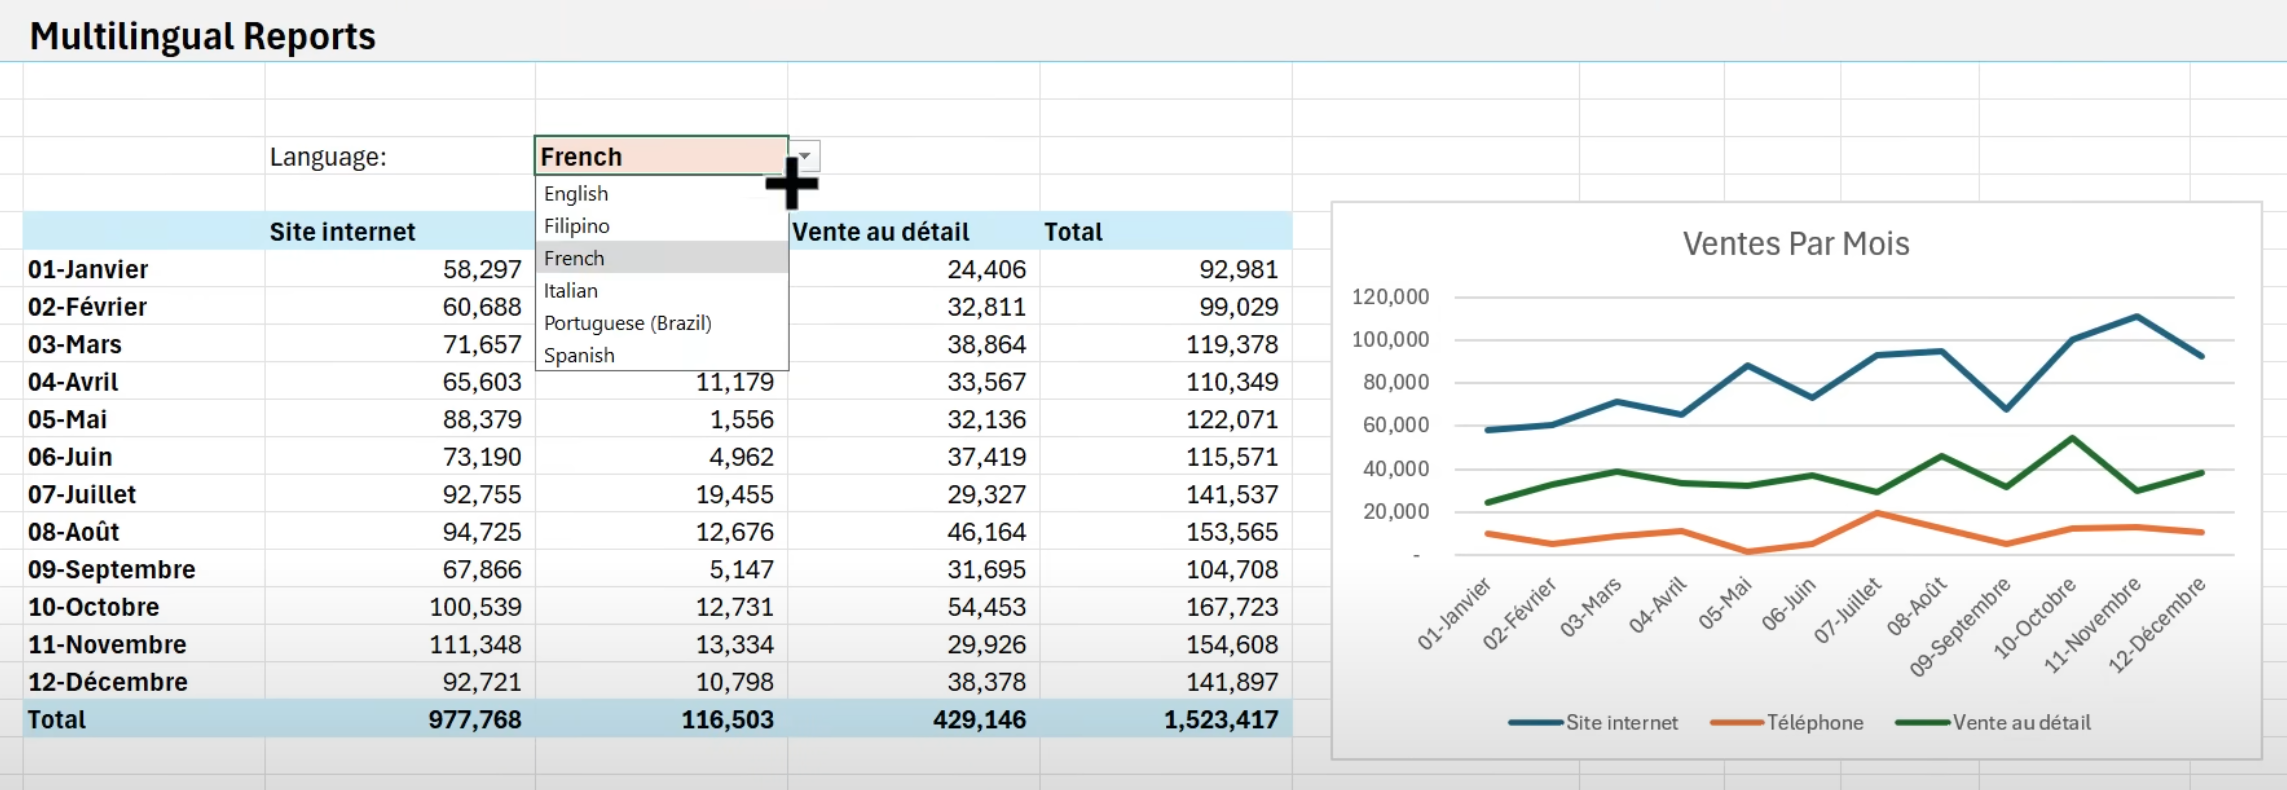The width and height of the screenshot is (2287, 790).
Task: Select Spanish from the dropdown list
Action: (x=579, y=356)
